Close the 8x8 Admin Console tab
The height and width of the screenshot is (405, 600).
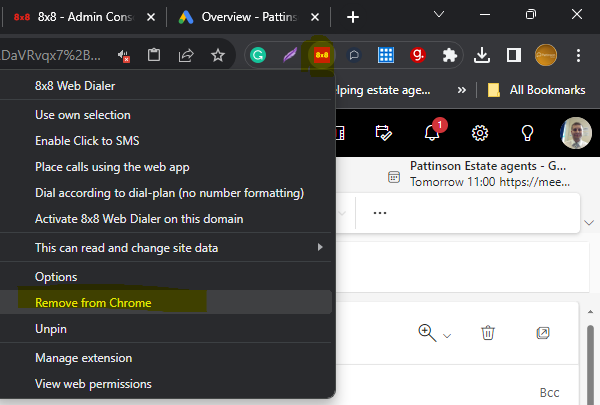tap(151, 17)
